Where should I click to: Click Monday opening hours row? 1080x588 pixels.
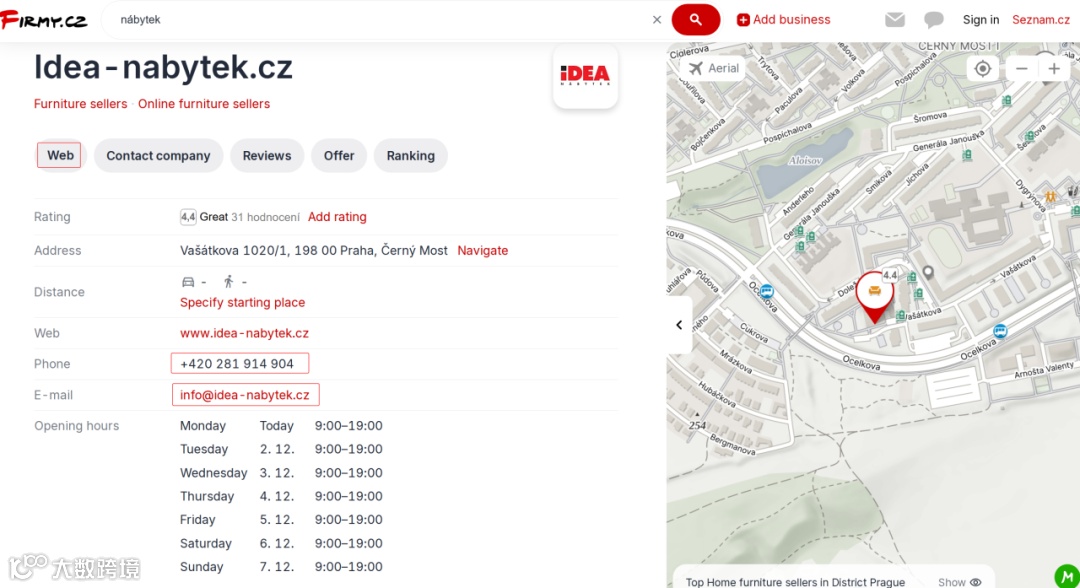(281, 426)
